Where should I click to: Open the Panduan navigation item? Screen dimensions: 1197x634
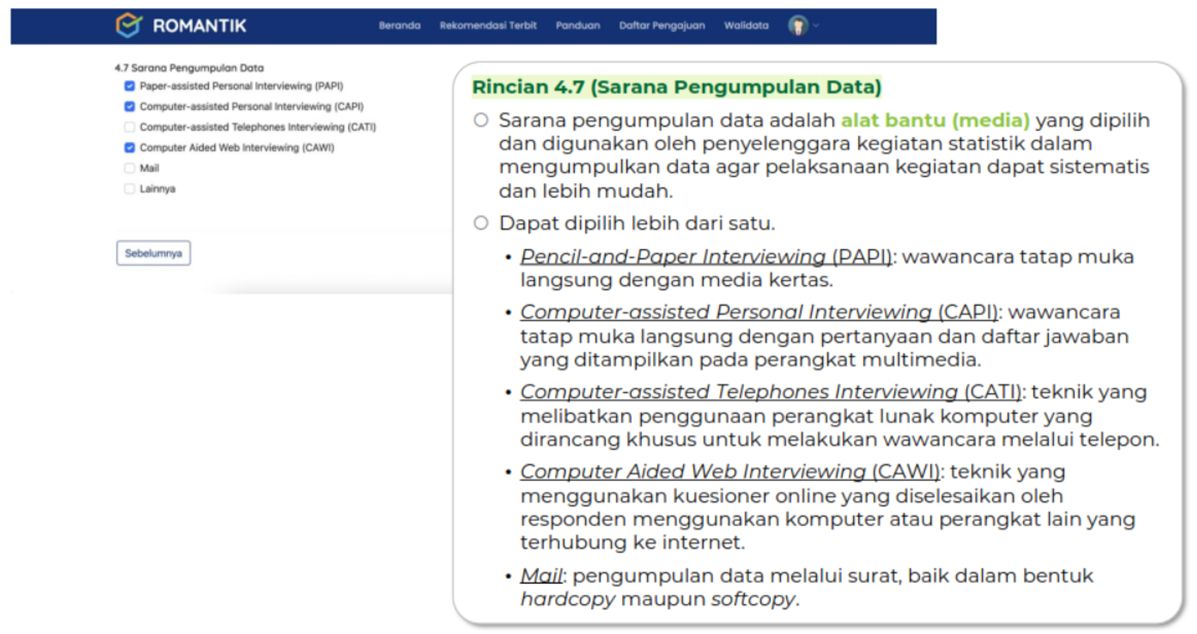[578, 26]
